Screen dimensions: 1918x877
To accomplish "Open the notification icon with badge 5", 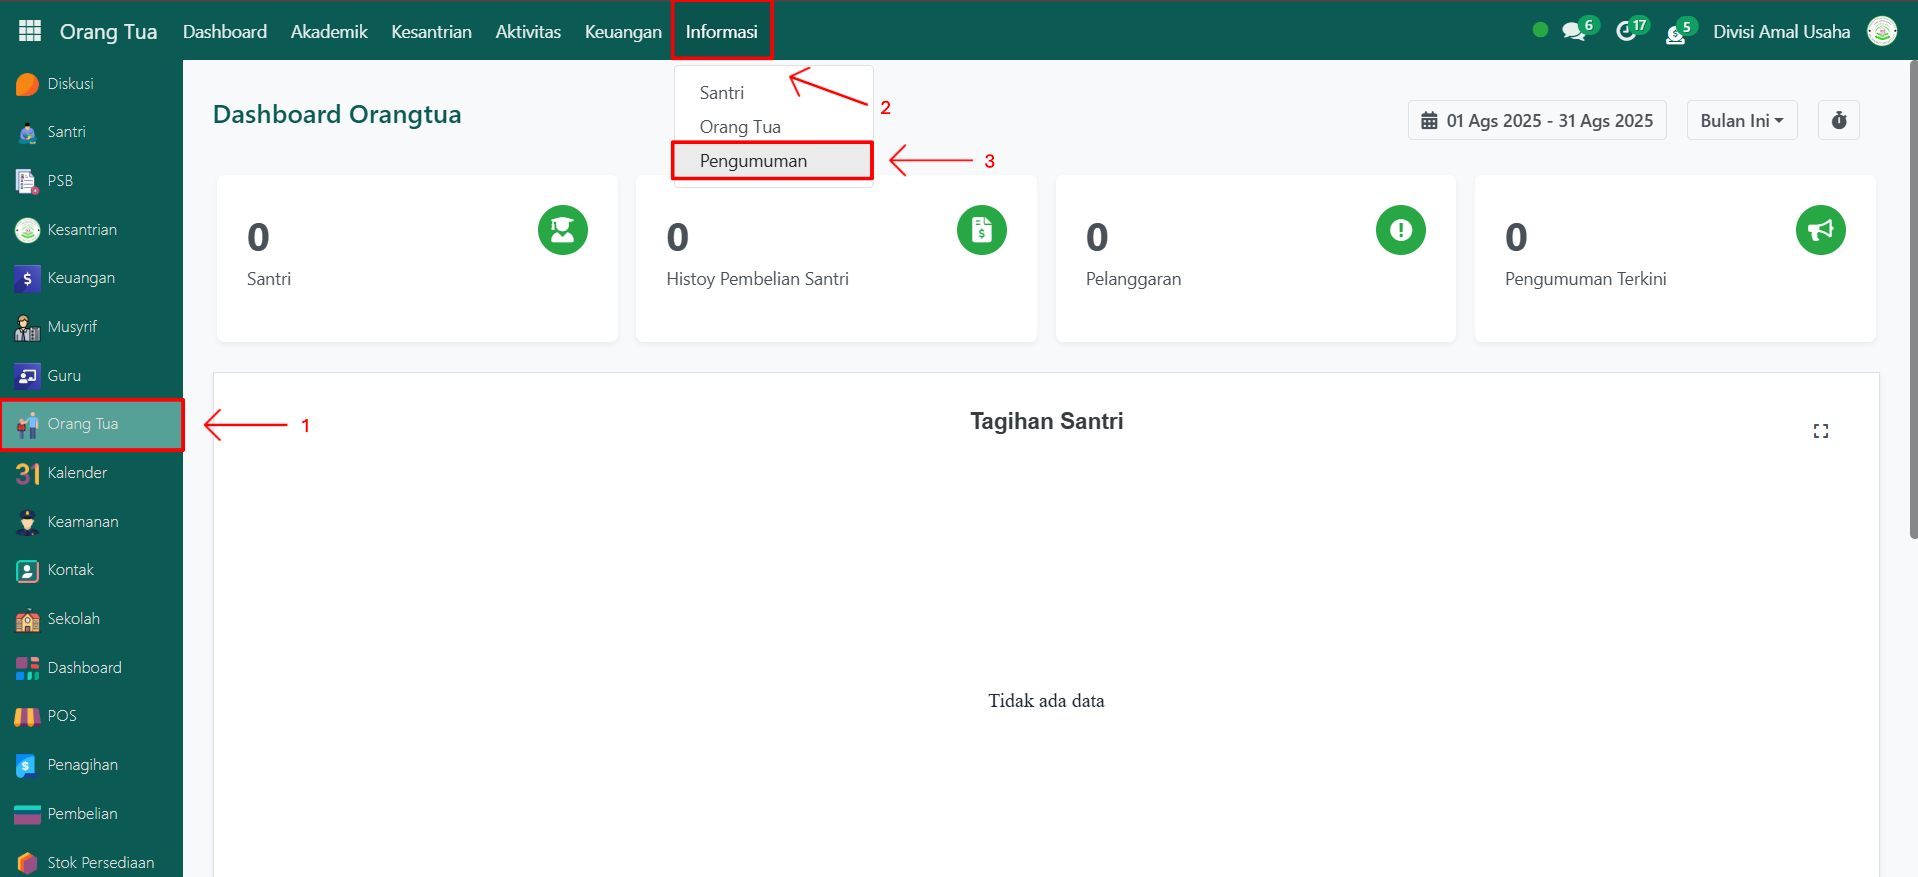I will pos(1676,34).
